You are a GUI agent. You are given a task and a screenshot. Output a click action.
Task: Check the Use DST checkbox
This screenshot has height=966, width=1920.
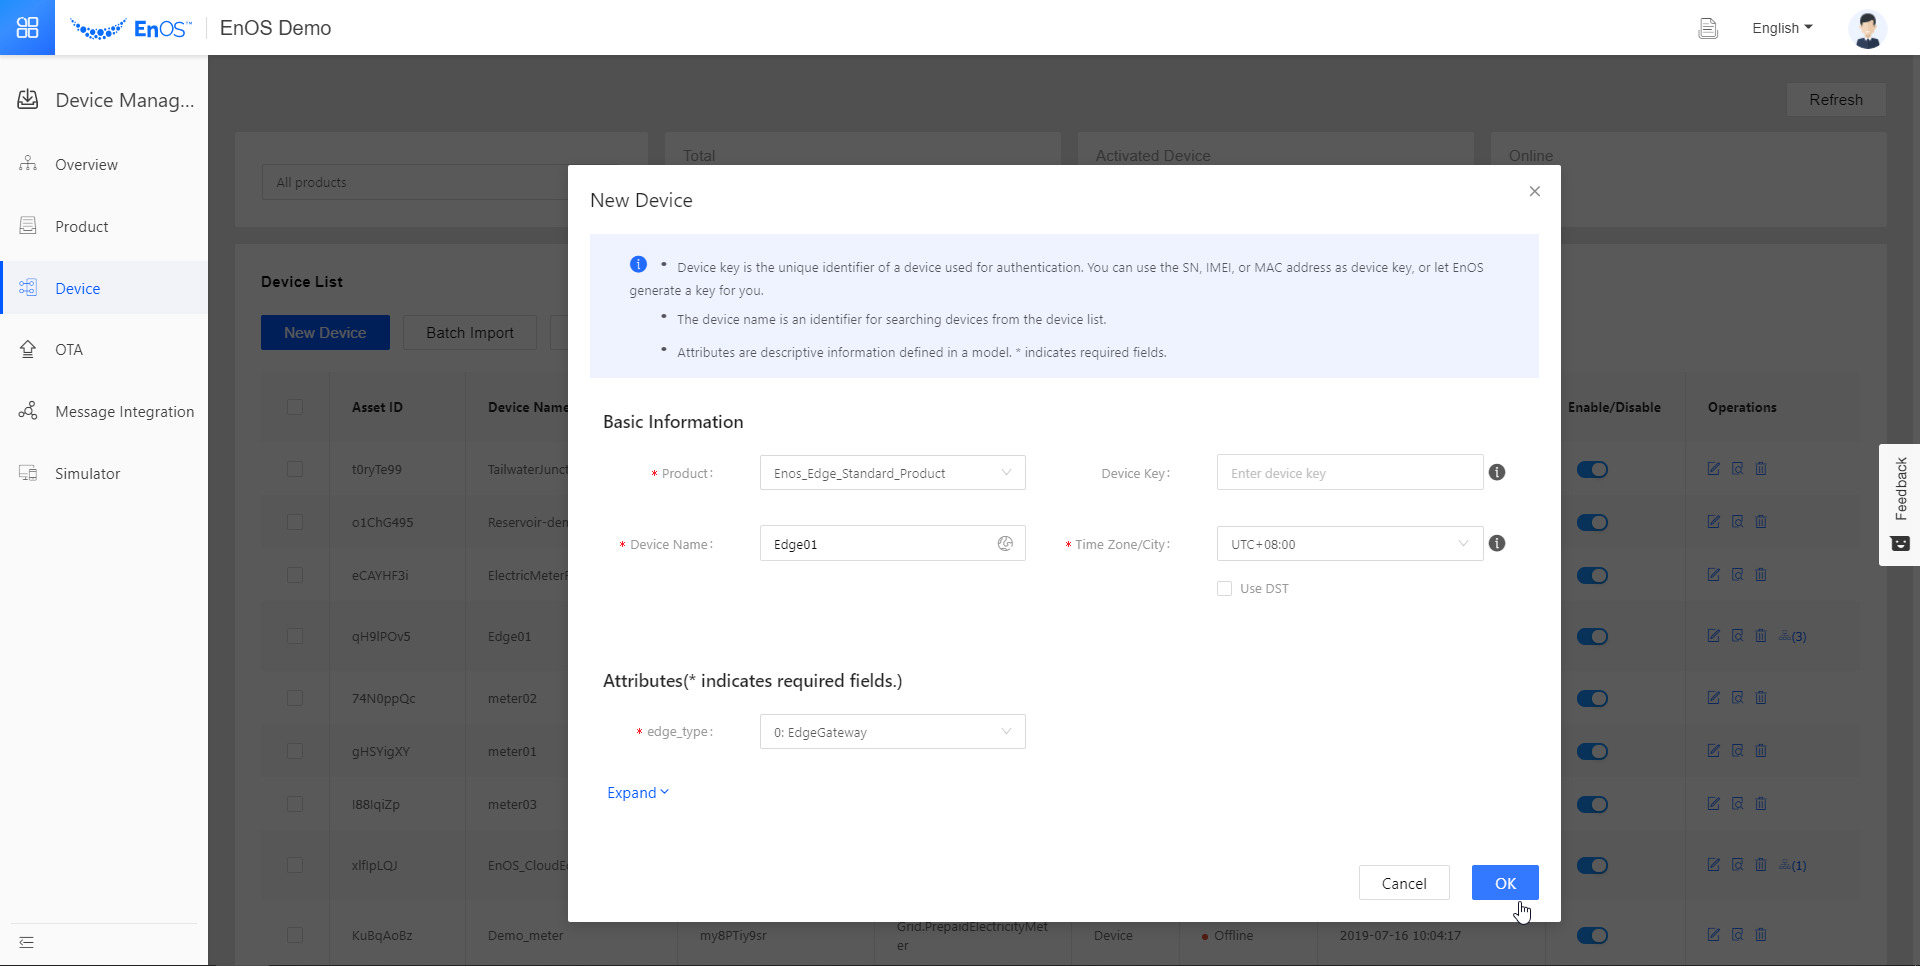coord(1224,588)
